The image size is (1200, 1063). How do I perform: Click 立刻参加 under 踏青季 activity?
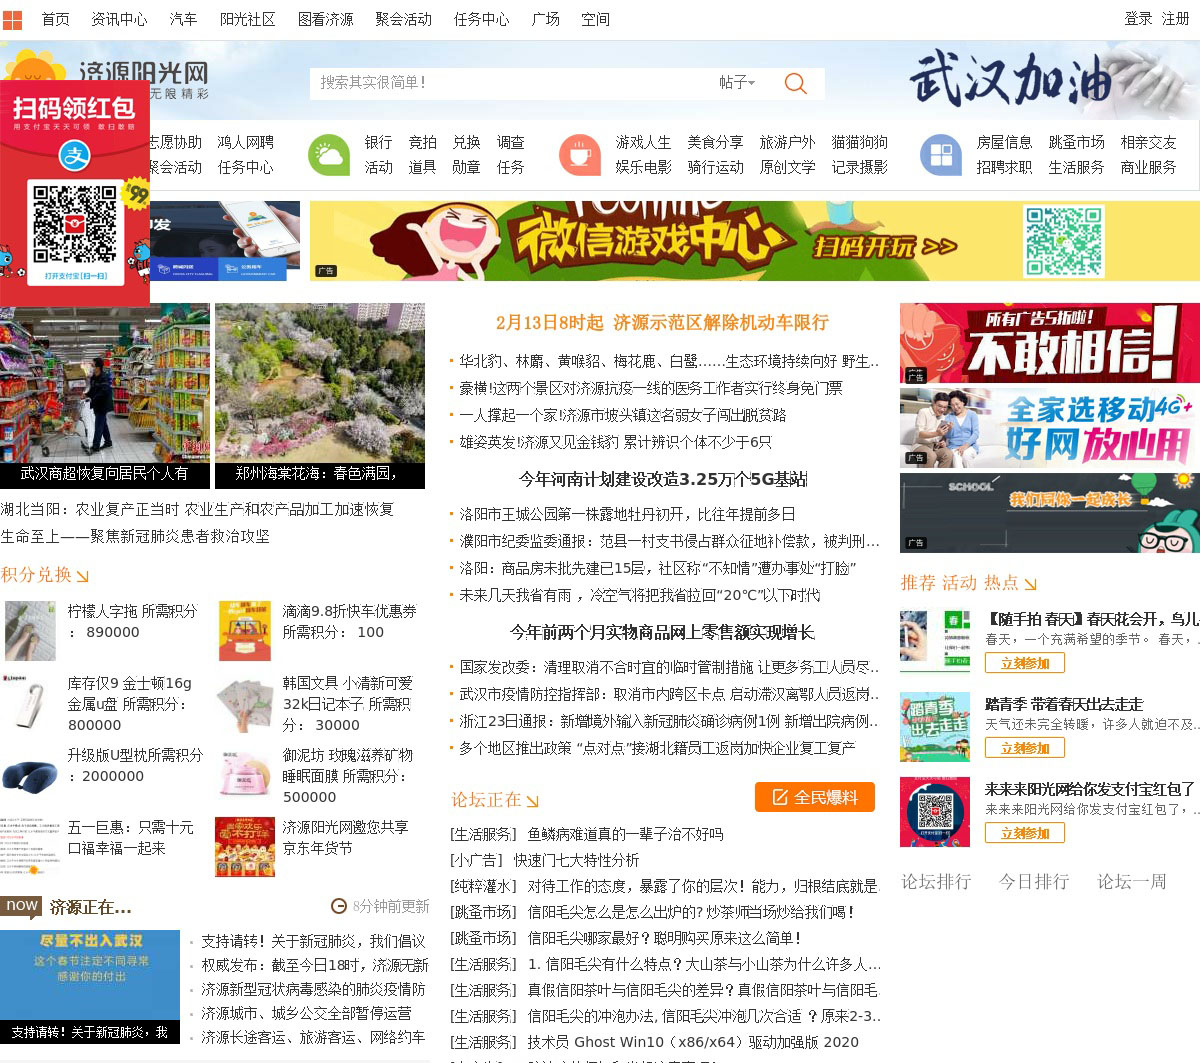[x=1025, y=748]
